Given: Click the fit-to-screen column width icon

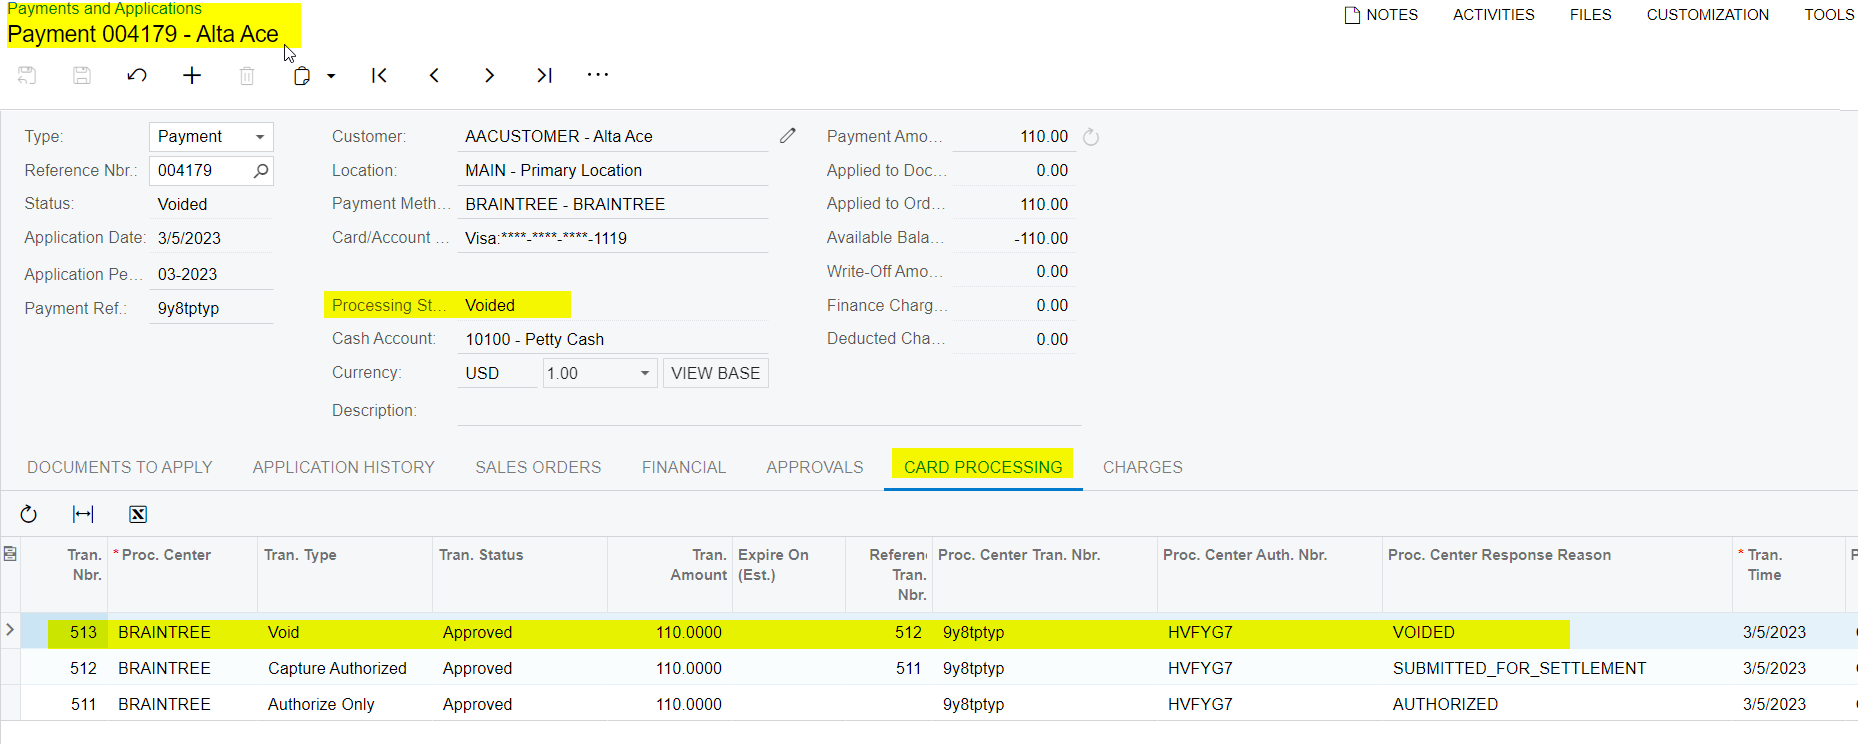Looking at the screenshot, I should click(83, 514).
